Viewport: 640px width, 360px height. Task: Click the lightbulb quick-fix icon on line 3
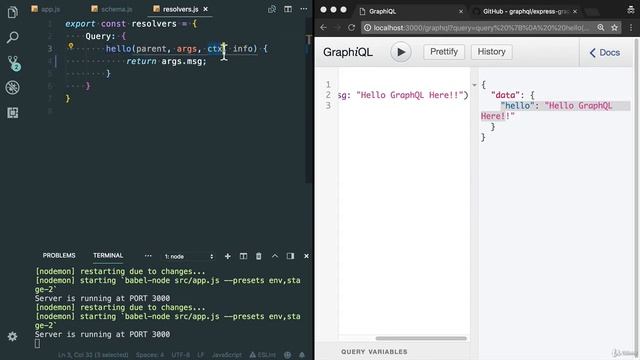point(71,46)
